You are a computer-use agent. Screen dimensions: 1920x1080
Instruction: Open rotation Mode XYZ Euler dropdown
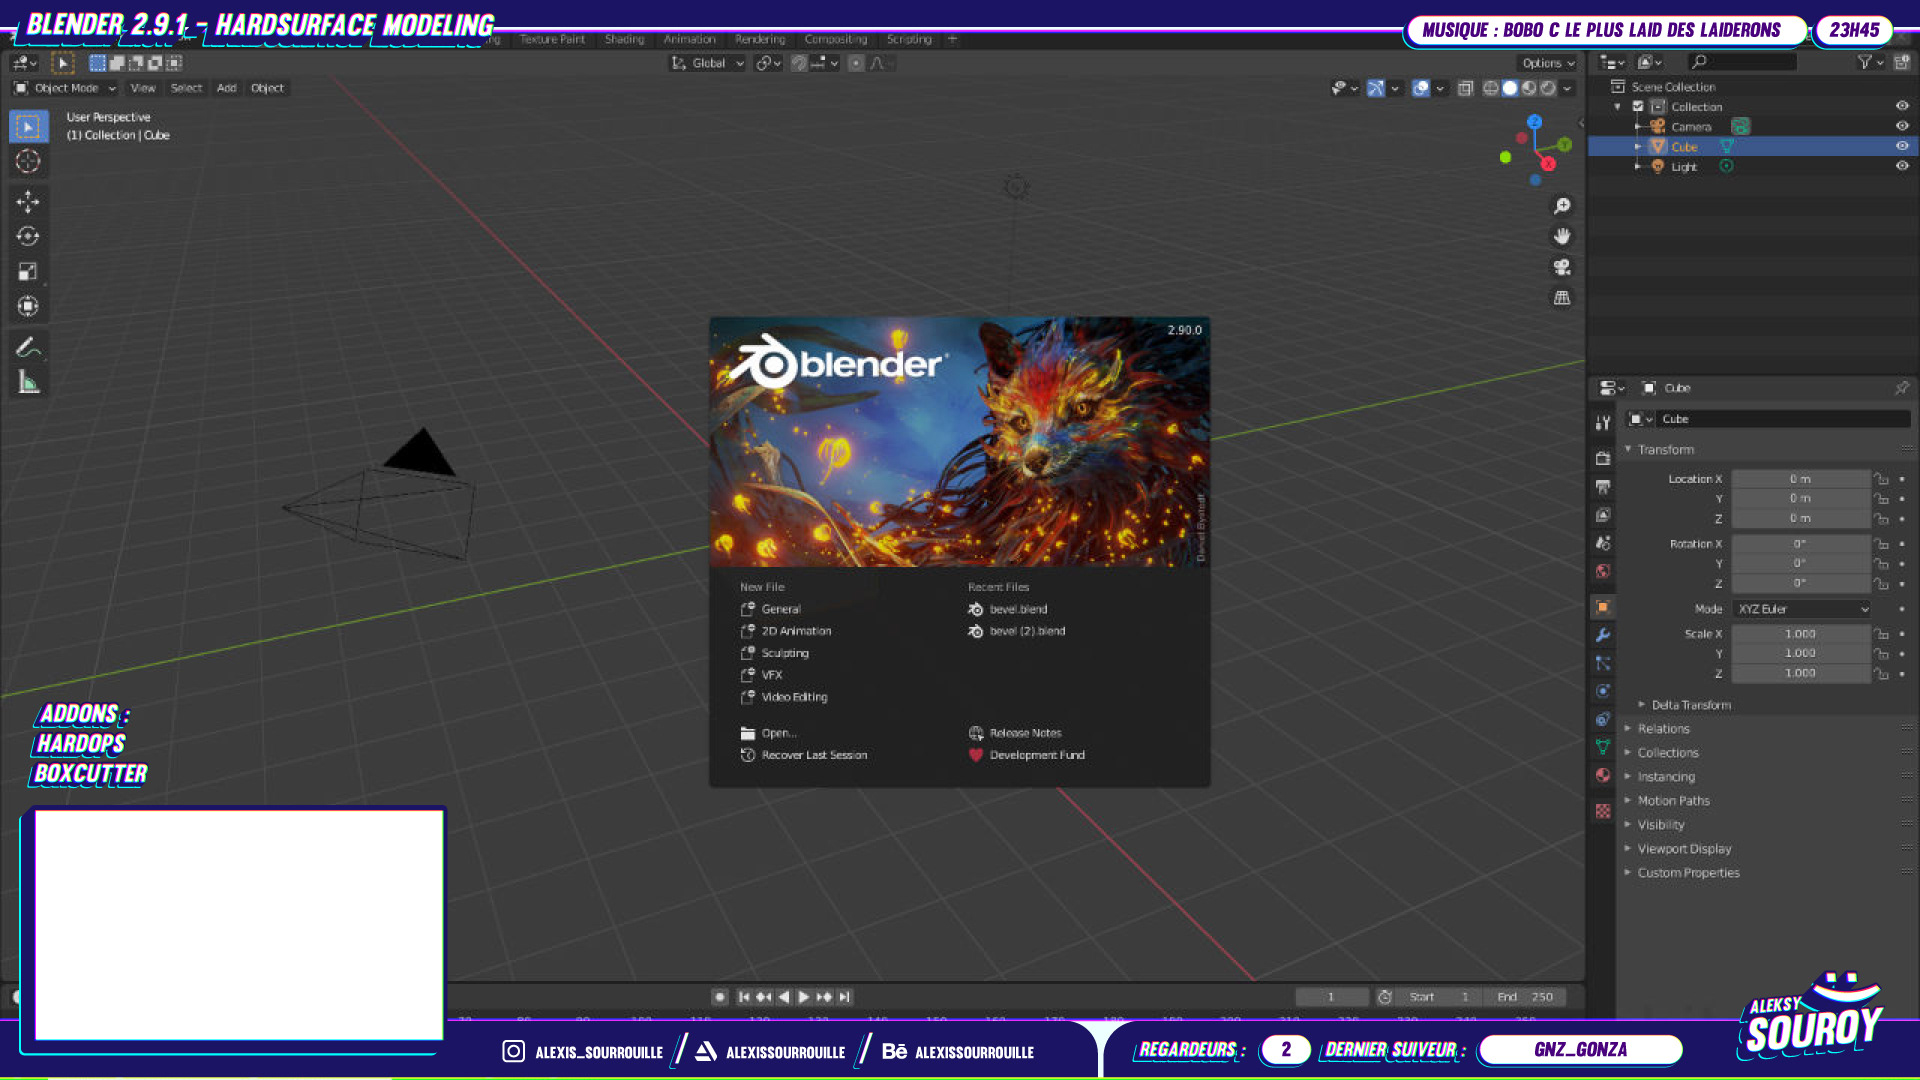tap(1802, 609)
